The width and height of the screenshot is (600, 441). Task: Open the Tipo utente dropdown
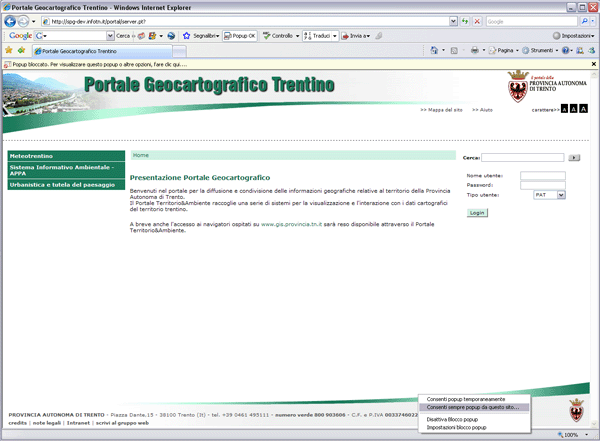[549, 195]
